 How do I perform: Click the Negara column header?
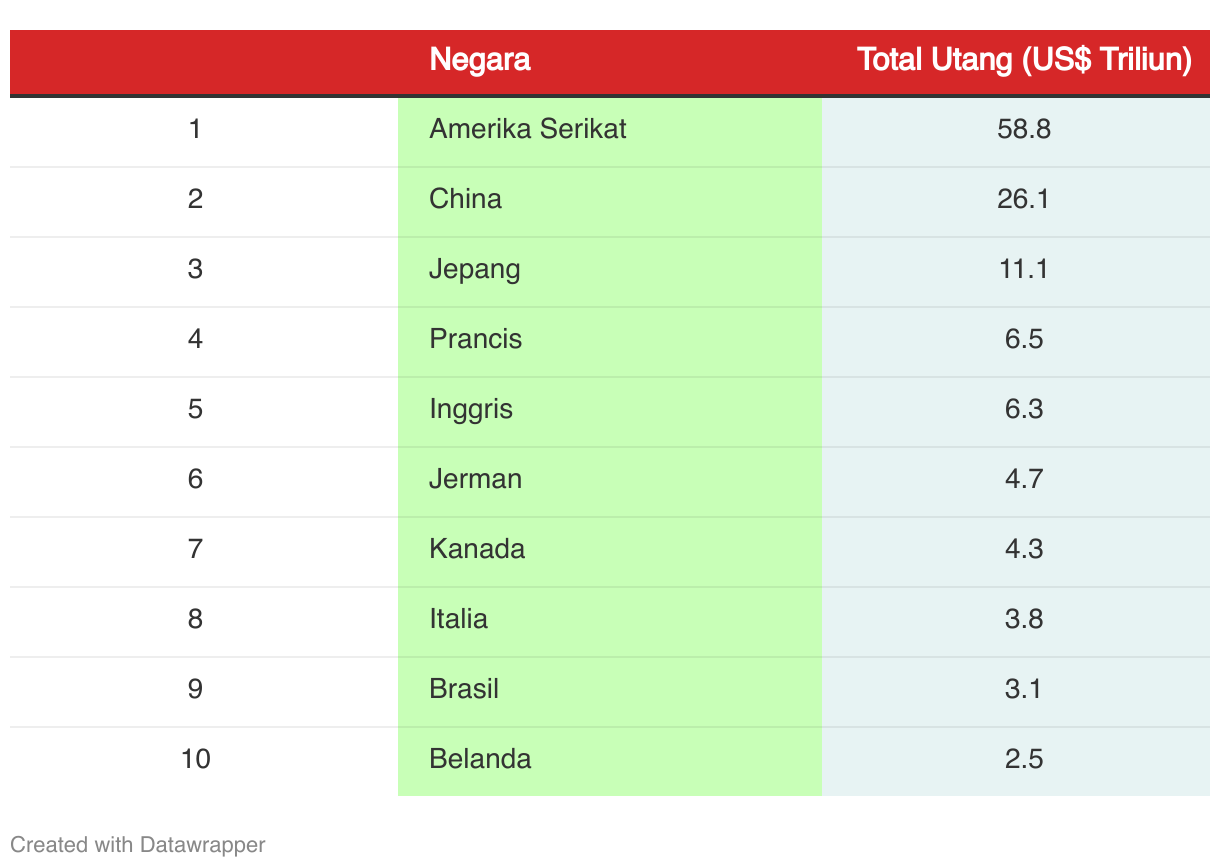480,60
